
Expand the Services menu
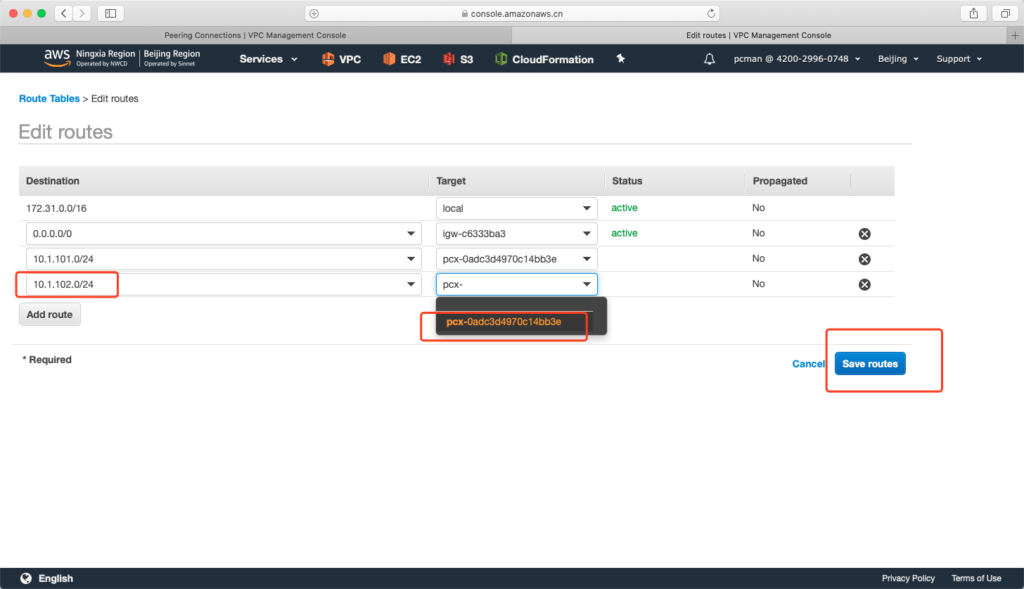click(268, 59)
